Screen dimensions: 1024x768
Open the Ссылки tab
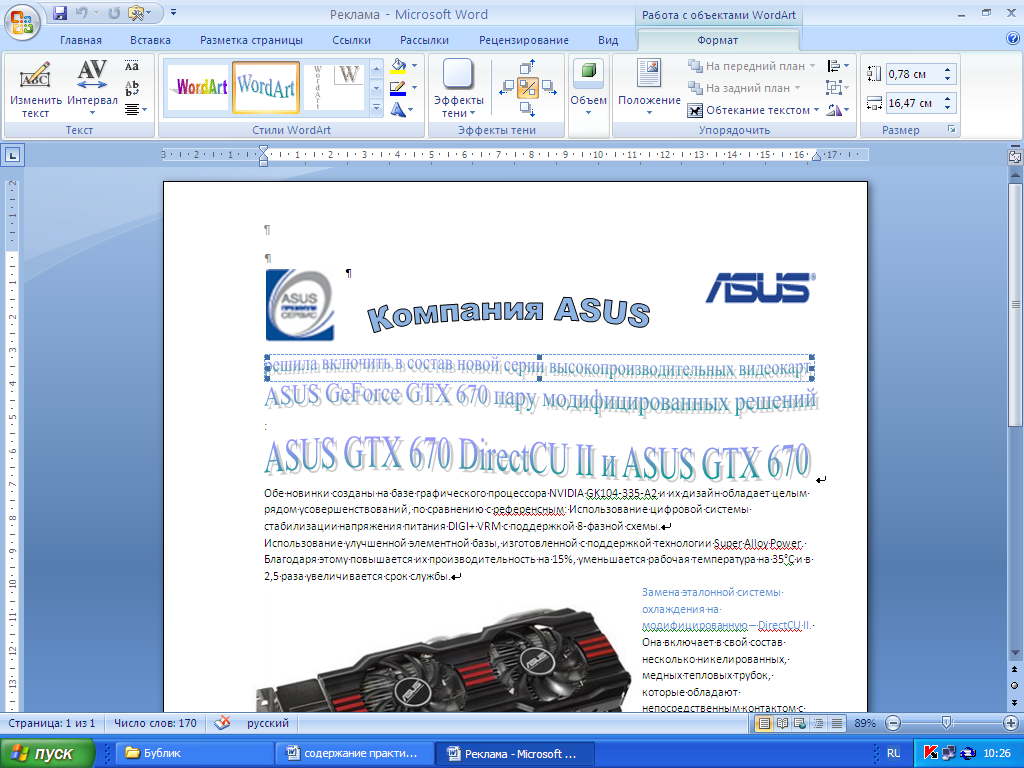point(351,40)
